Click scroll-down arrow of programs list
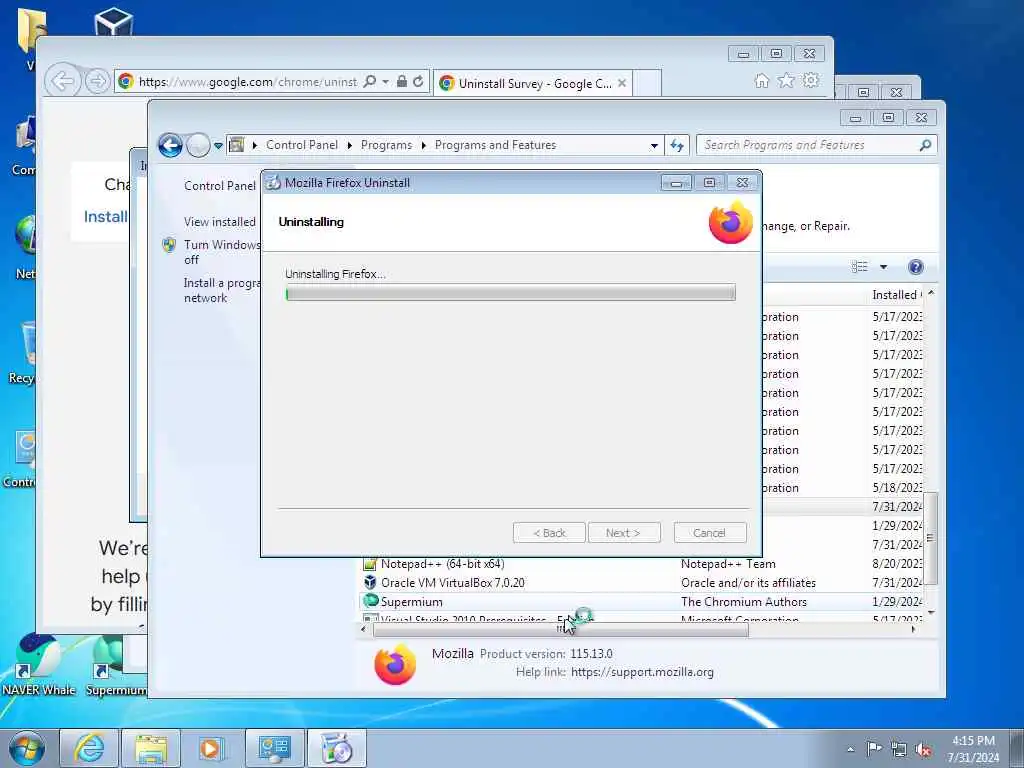1024x768 pixels. (x=931, y=613)
